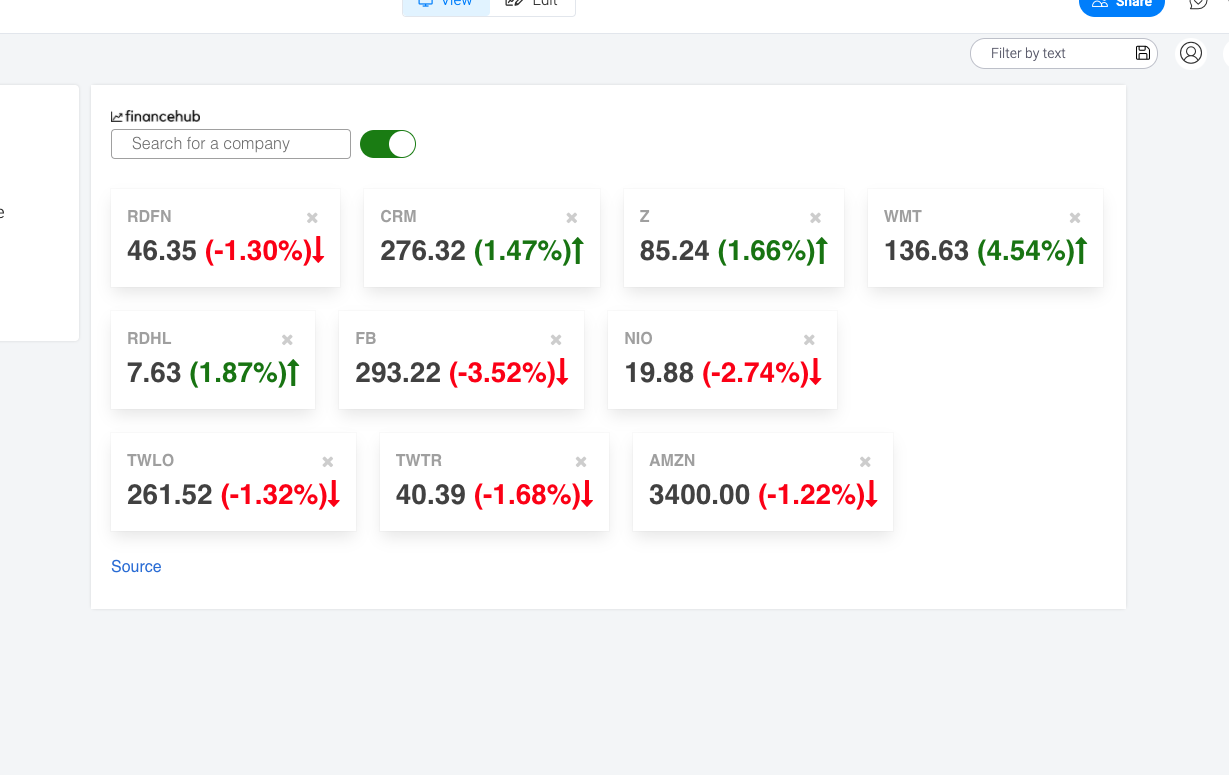
Task: Click the Share button
Action: (x=1122, y=6)
